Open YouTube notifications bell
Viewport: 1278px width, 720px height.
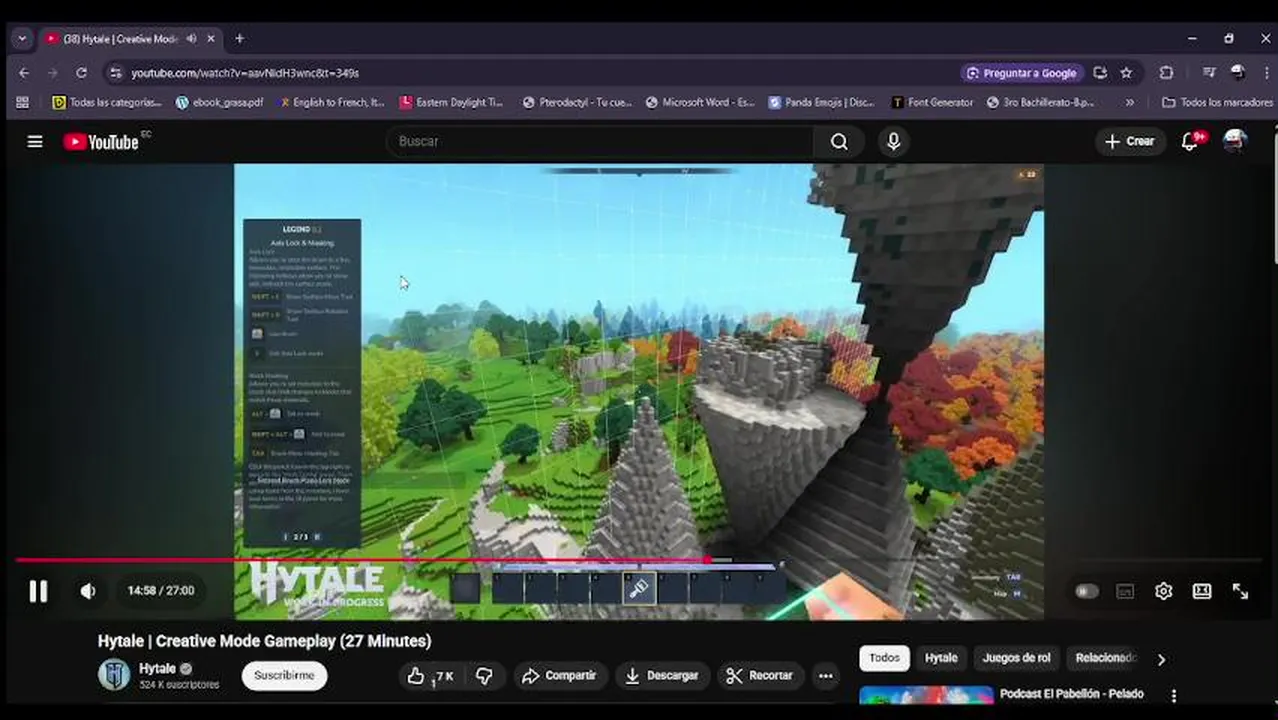click(x=1190, y=141)
